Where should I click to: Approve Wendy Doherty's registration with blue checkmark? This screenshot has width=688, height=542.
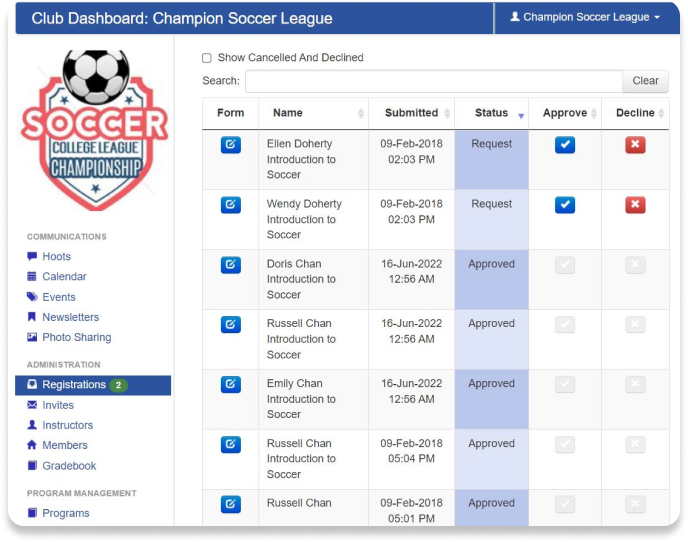(x=565, y=205)
